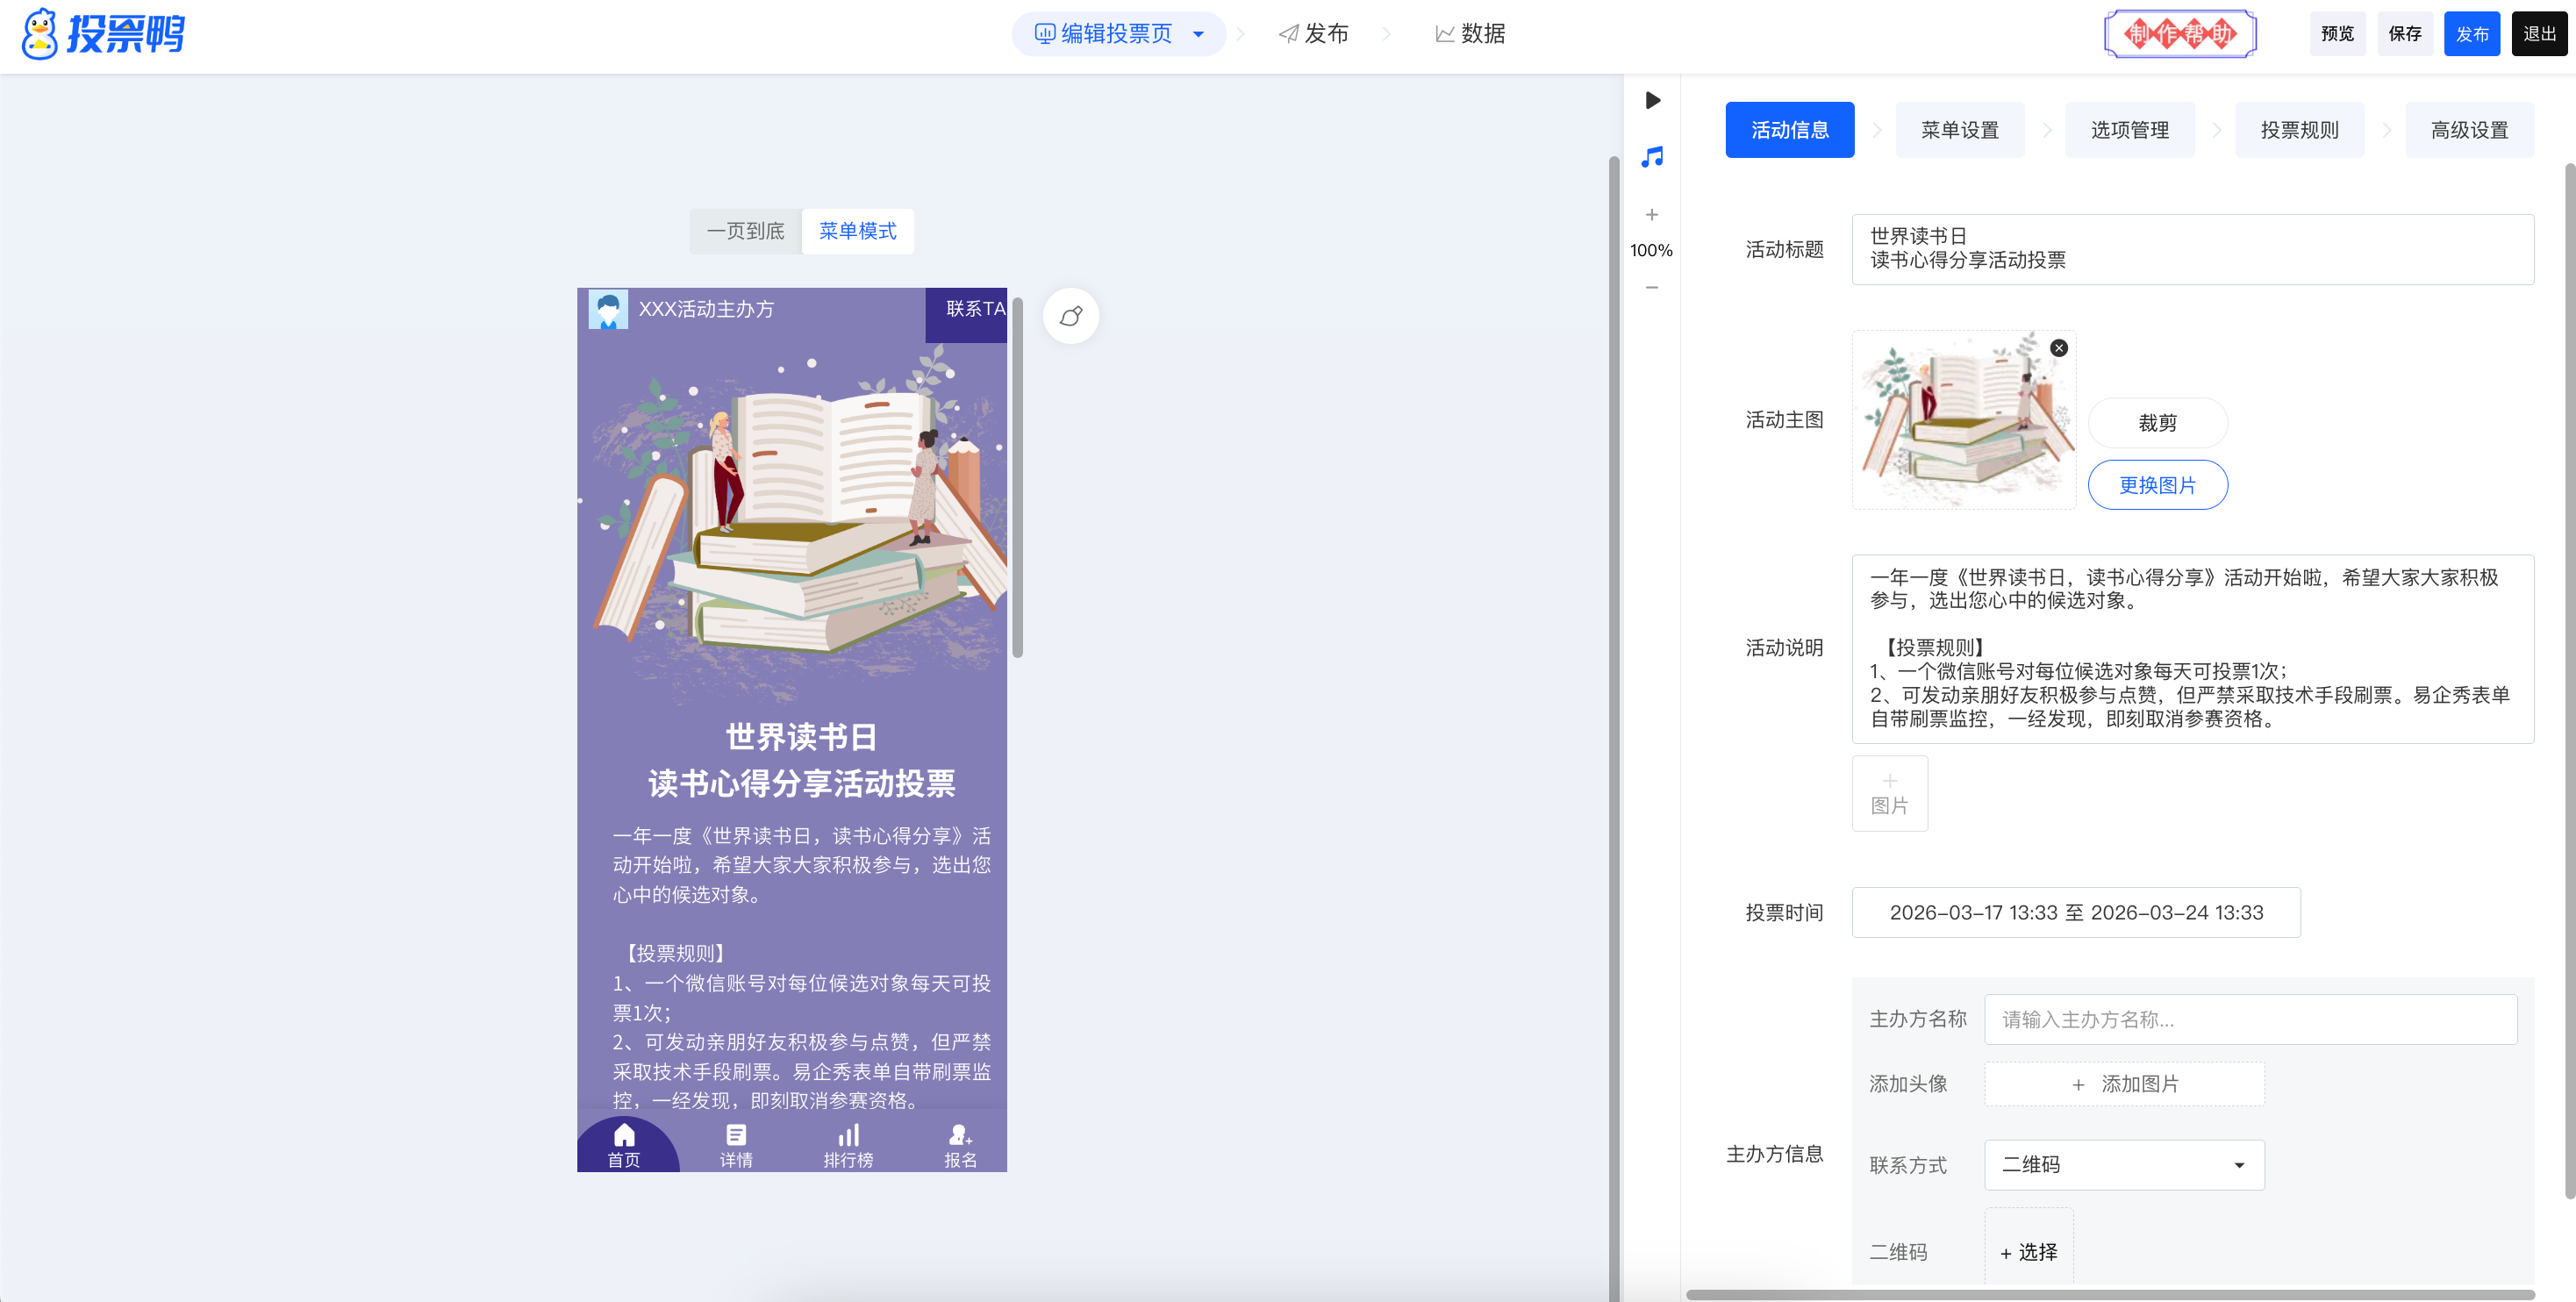
Task: Click the theme paint bucket icon
Action: (x=1070, y=316)
